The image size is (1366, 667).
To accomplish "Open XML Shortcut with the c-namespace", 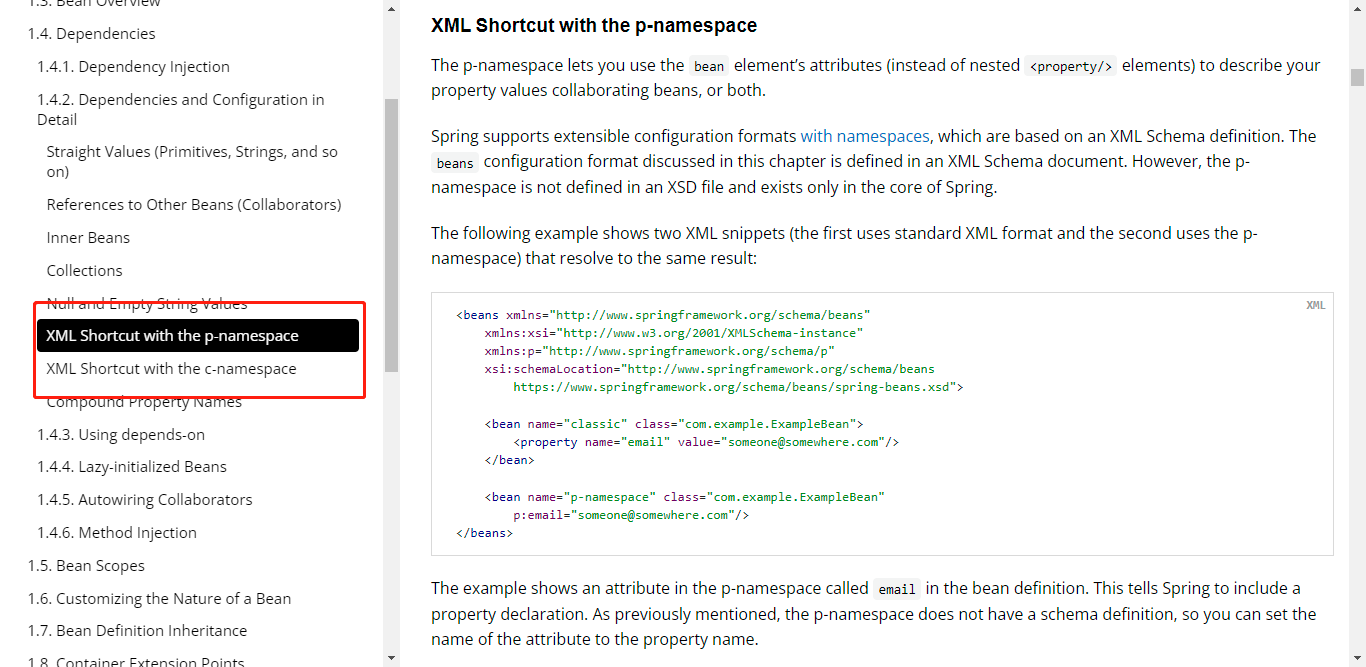I will pos(171,369).
